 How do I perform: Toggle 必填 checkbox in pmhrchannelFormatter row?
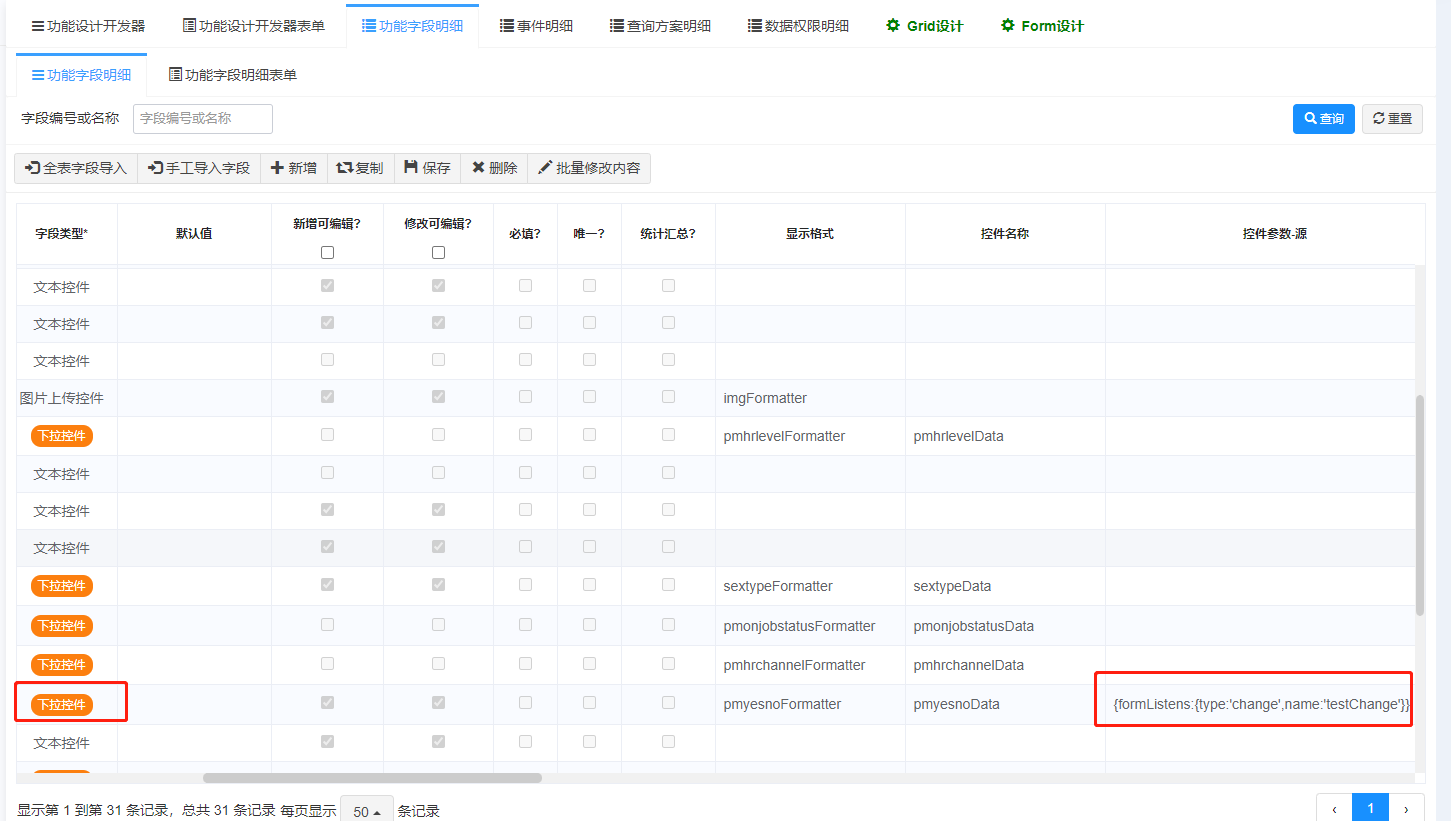(x=525, y=664)
